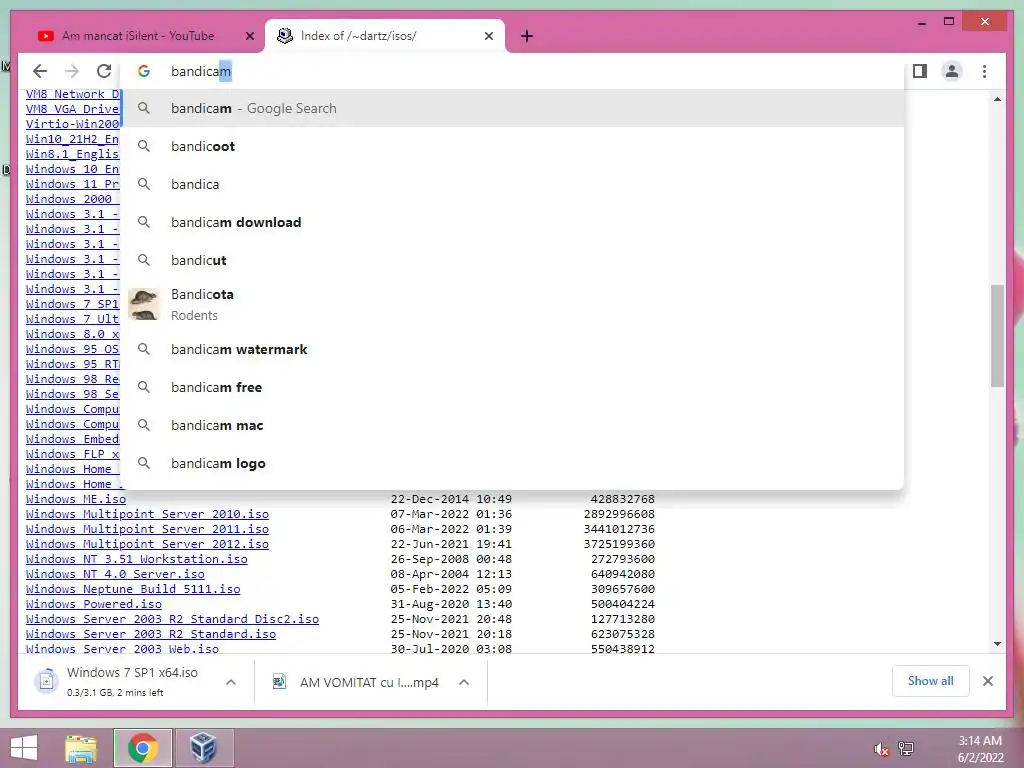Image resolution: width=1024 pixels, height=768 pixels.
Task: Open Windows Powered.iso link
Action: pyautogui.click(x=93, y=604)
